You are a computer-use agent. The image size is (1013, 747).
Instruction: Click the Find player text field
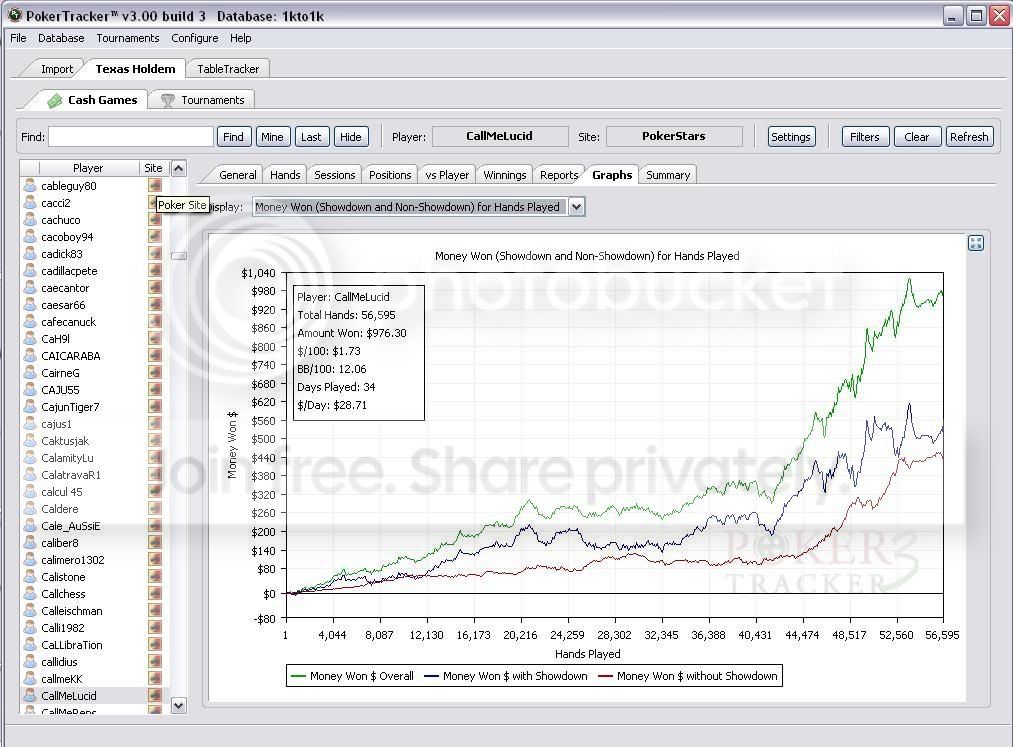coord(131,136)
